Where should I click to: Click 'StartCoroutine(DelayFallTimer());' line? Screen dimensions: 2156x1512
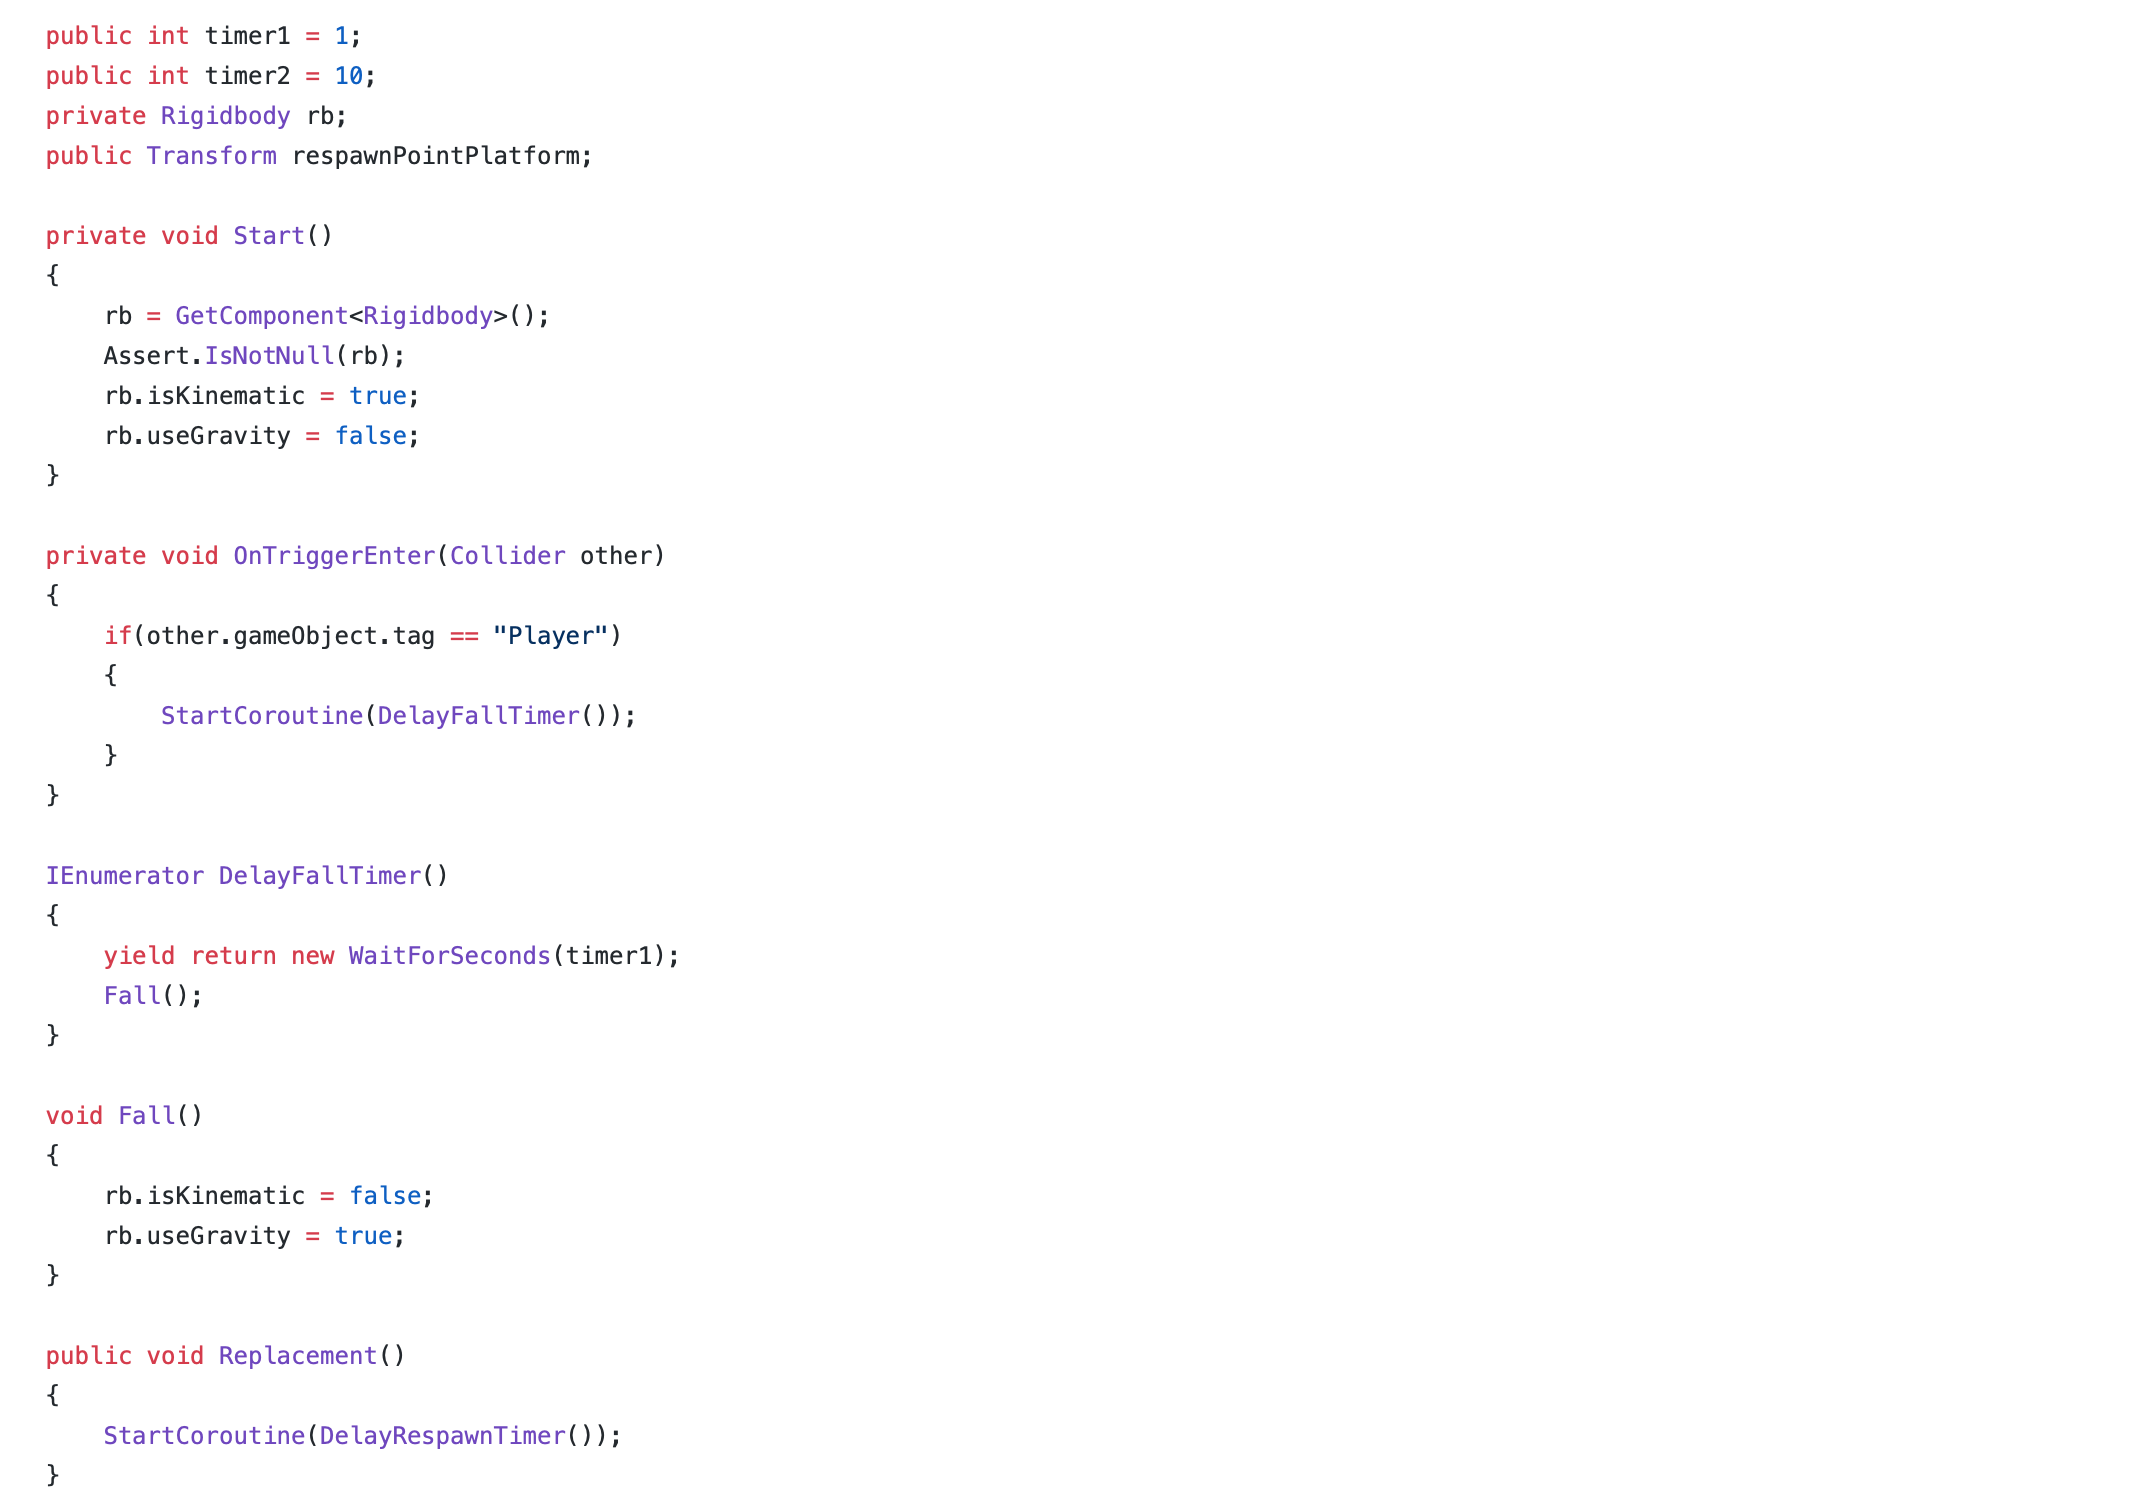[x=398, y=716]
